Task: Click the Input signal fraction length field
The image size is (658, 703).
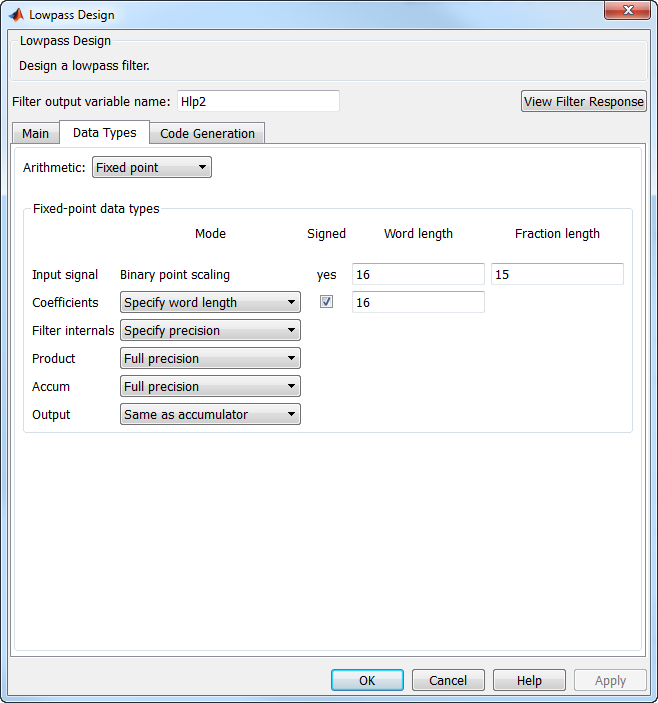Action: click(x=557, y=274)
